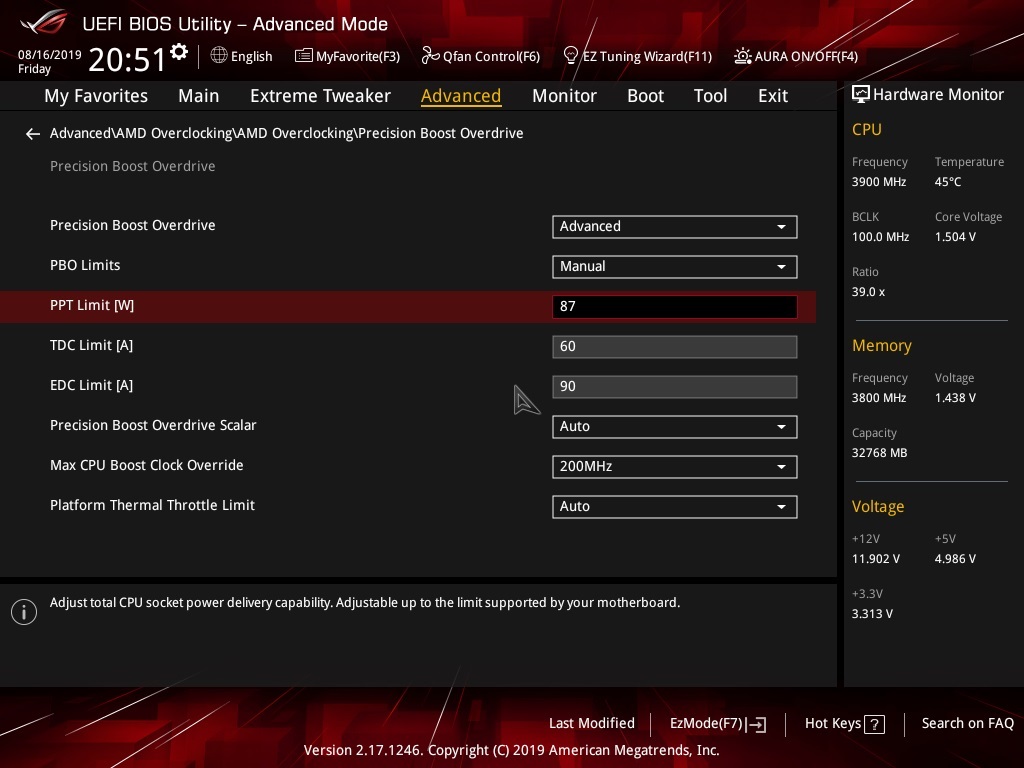Click Search on FAQ link
Screen dimensions: 1024x768
967,723
